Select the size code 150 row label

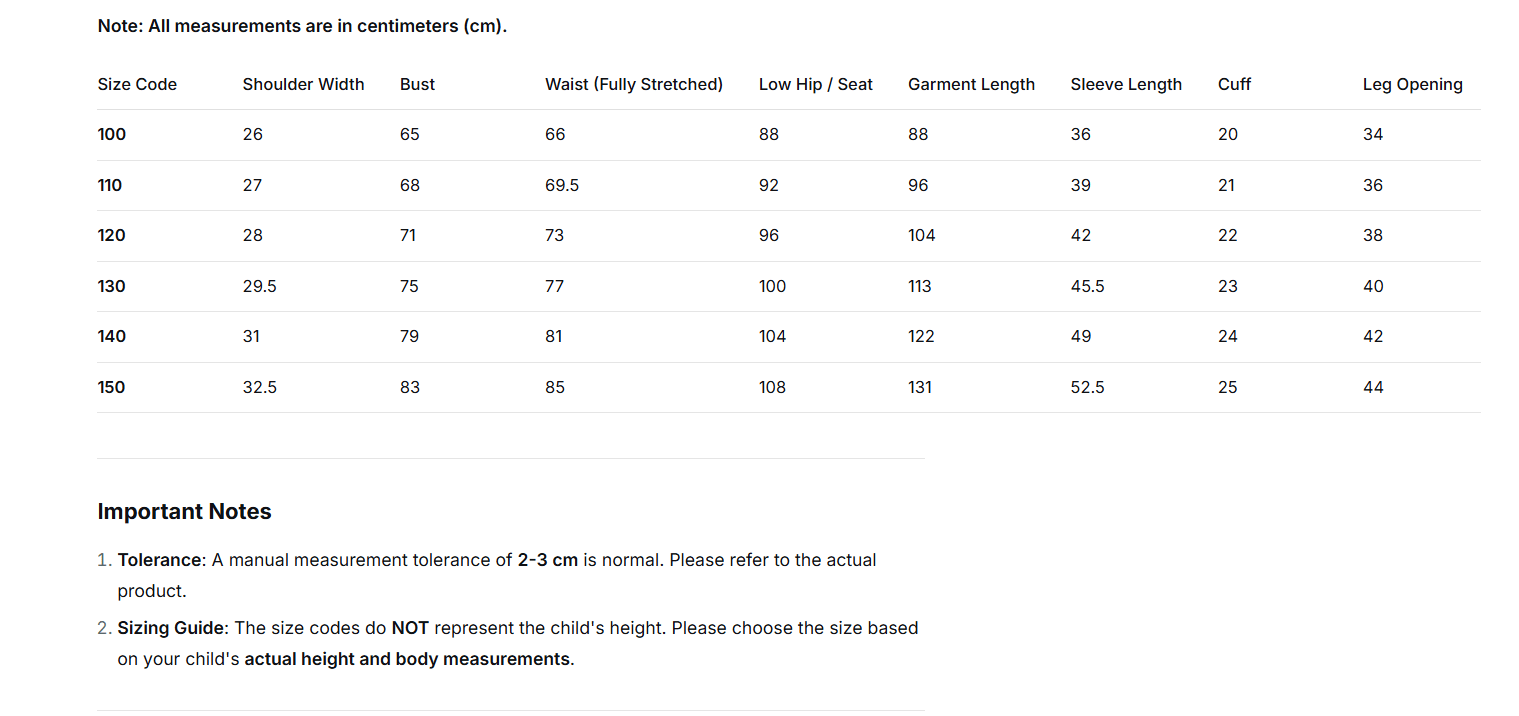[x=112, y=387]
